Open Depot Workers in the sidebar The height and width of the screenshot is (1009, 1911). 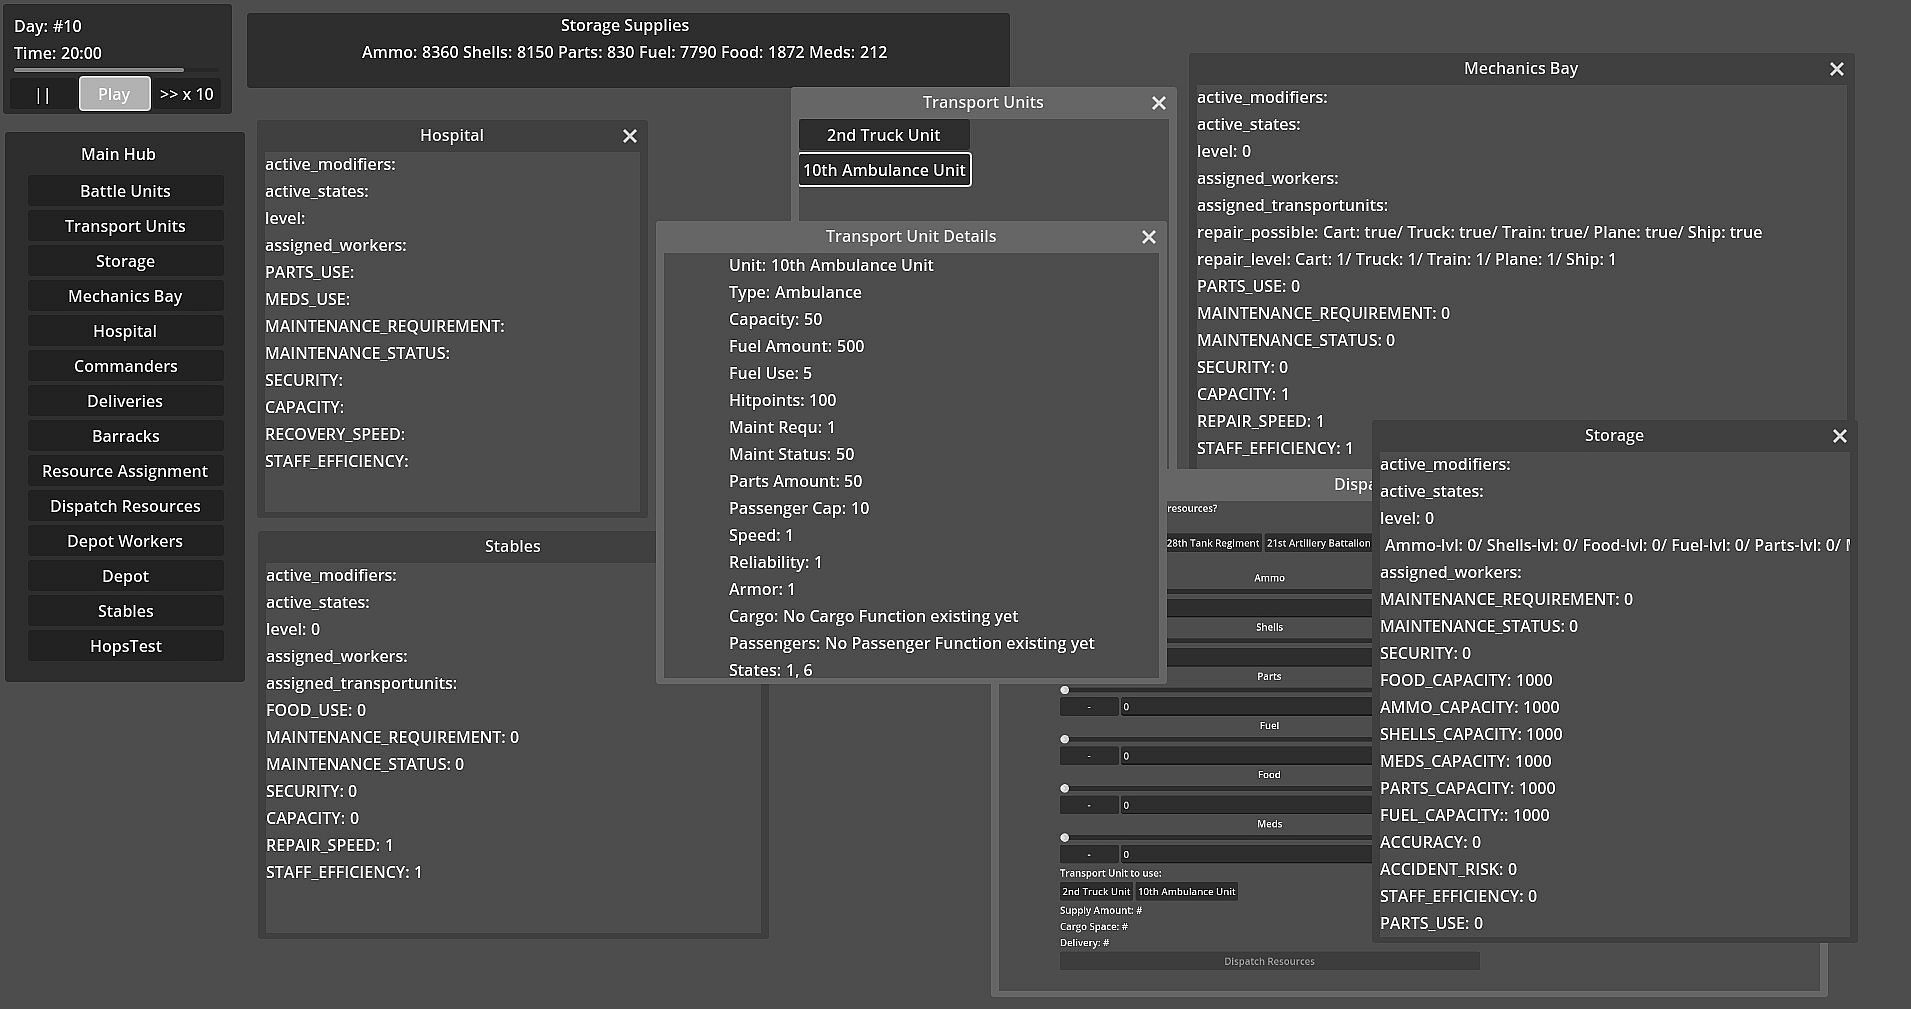point(125,541)
